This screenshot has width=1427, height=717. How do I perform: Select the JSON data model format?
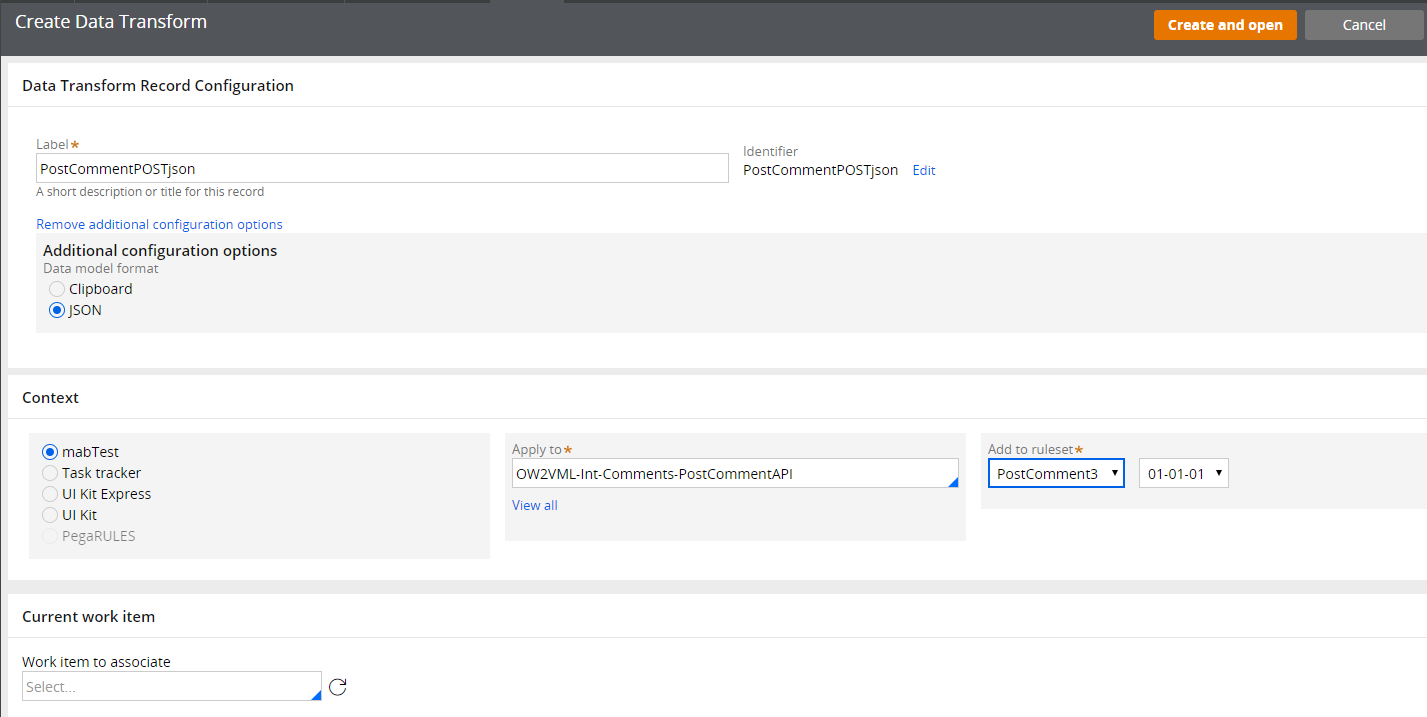57,310
